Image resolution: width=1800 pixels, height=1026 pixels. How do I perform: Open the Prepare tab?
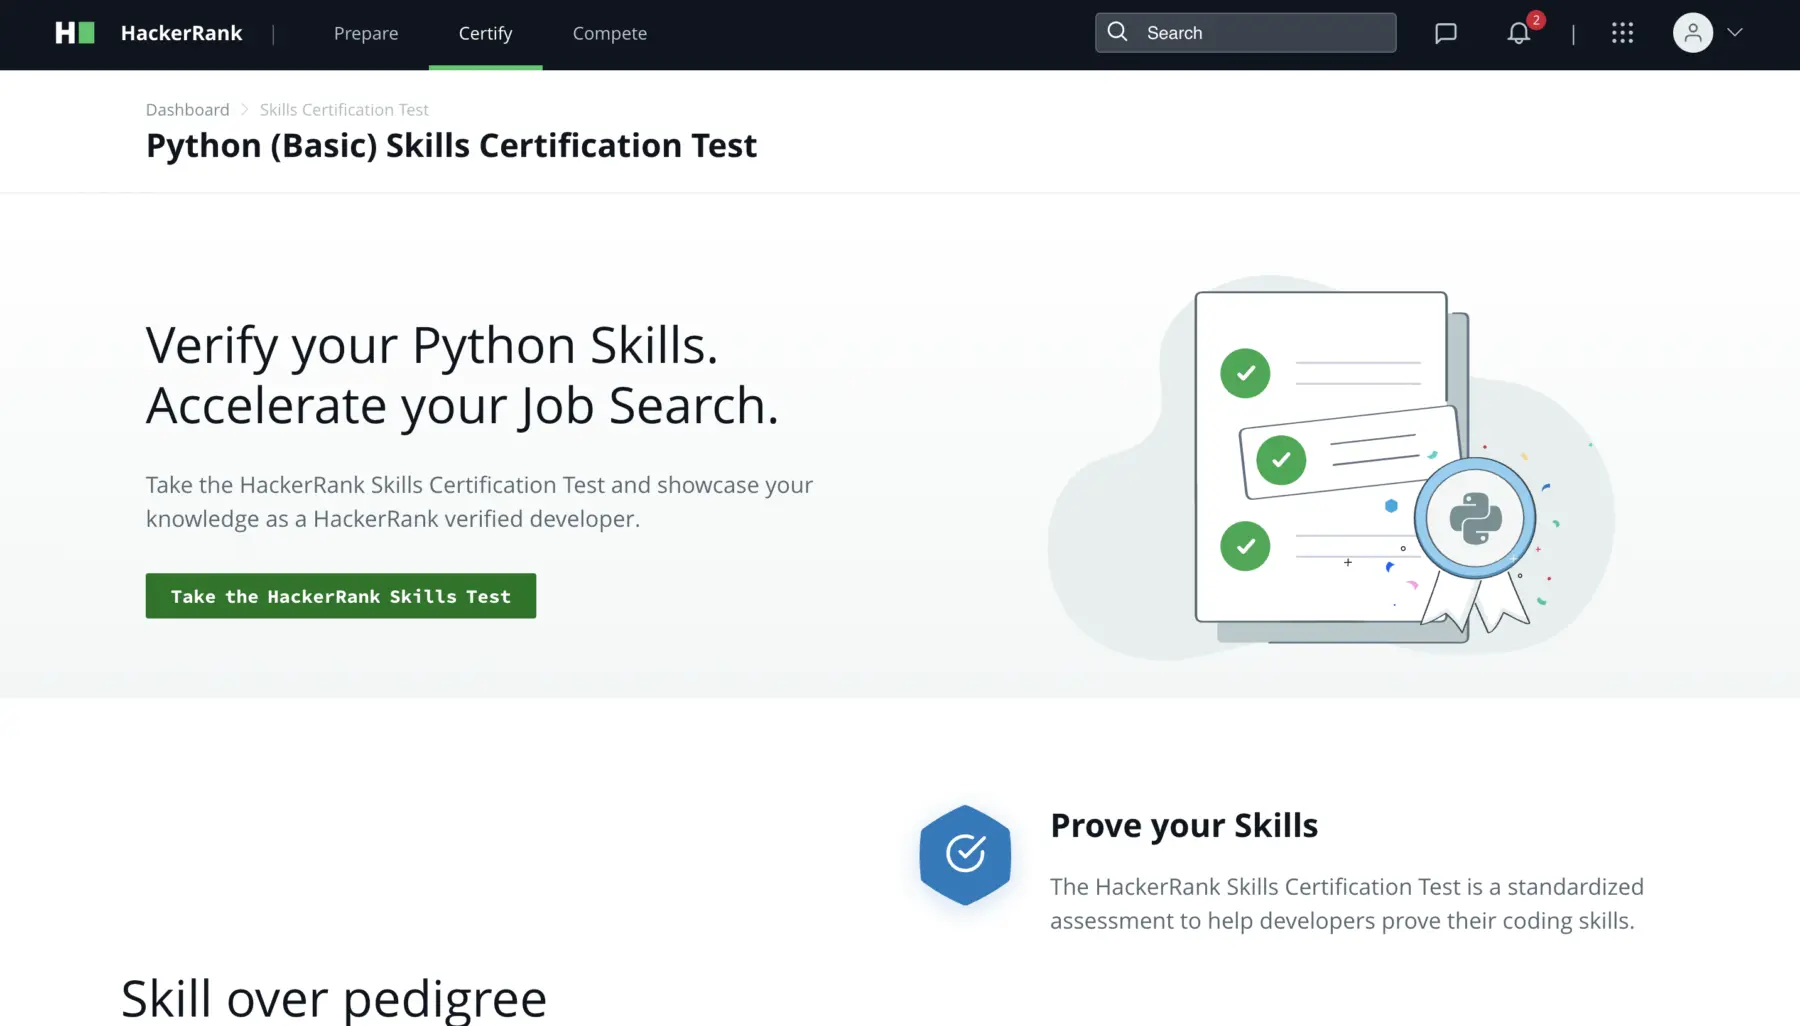[x=366, y=33]
